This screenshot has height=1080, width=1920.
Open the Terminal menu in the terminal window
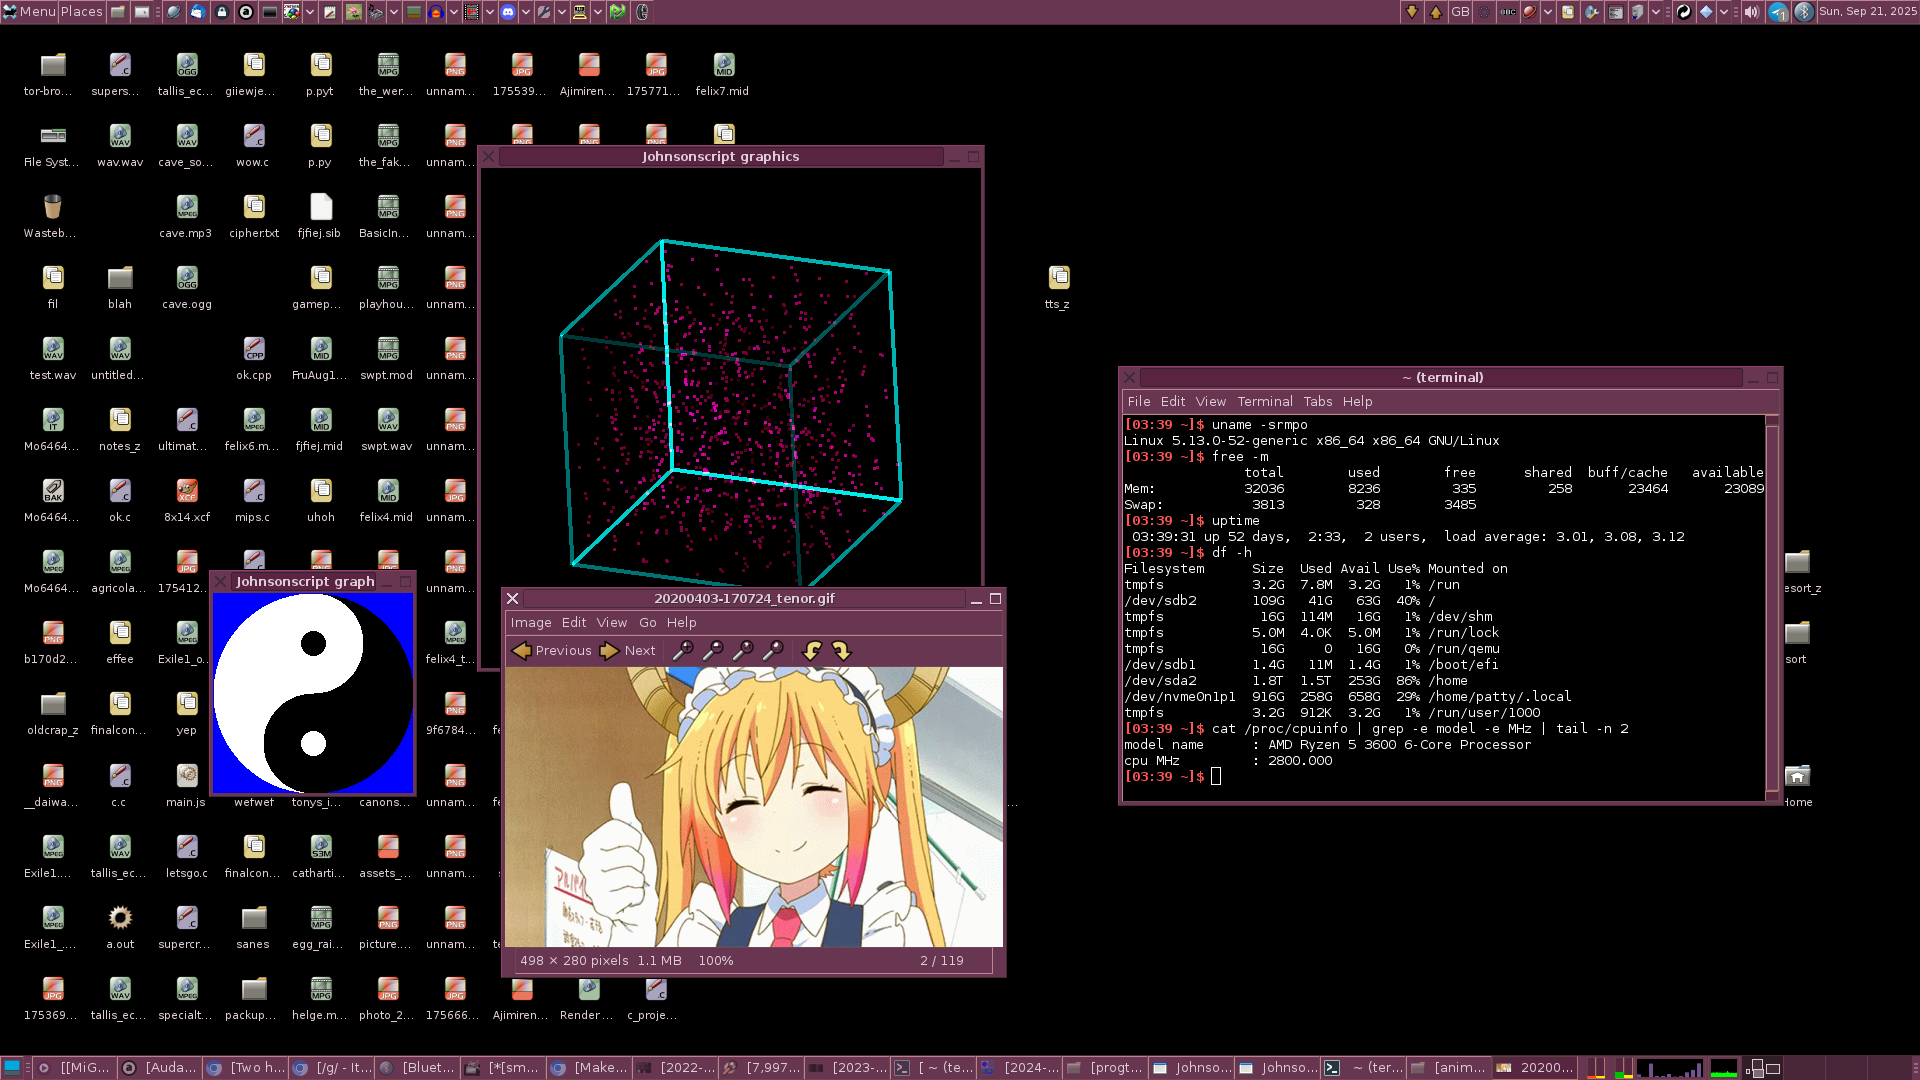coord(1265,401)
